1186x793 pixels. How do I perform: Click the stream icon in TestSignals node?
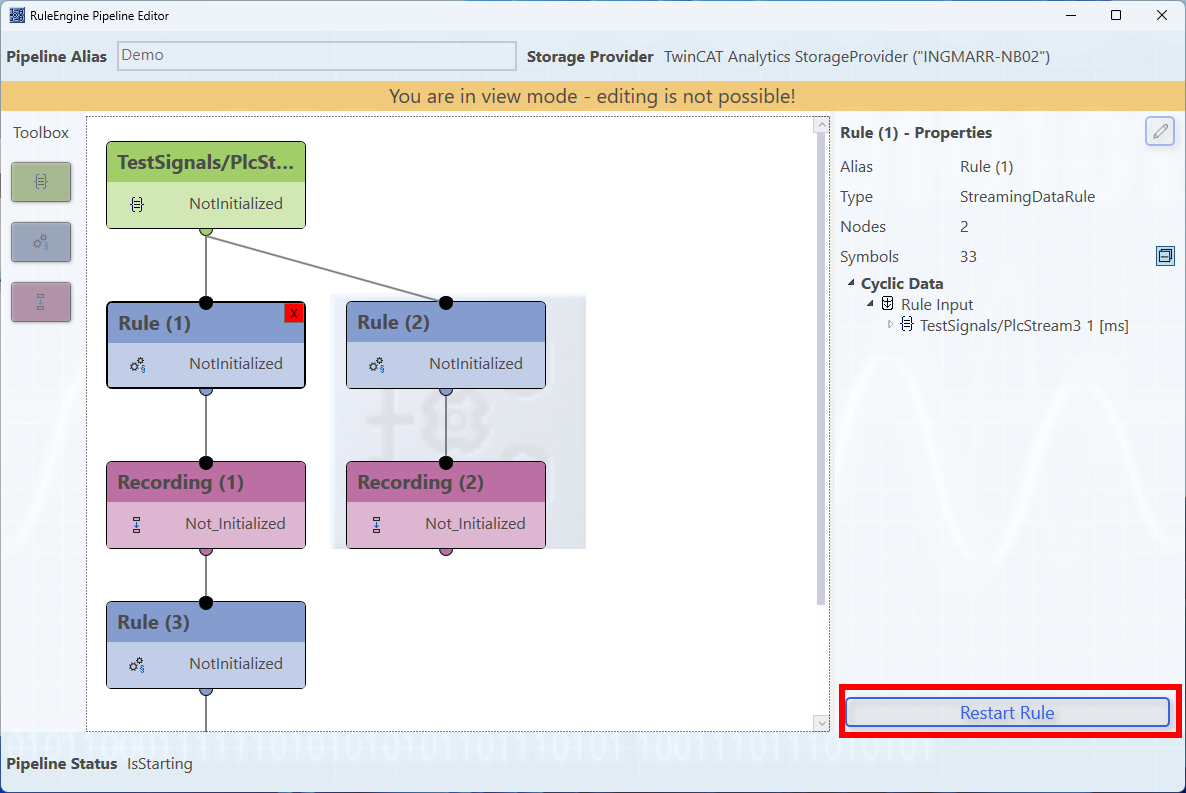click(x=137, y=204)
